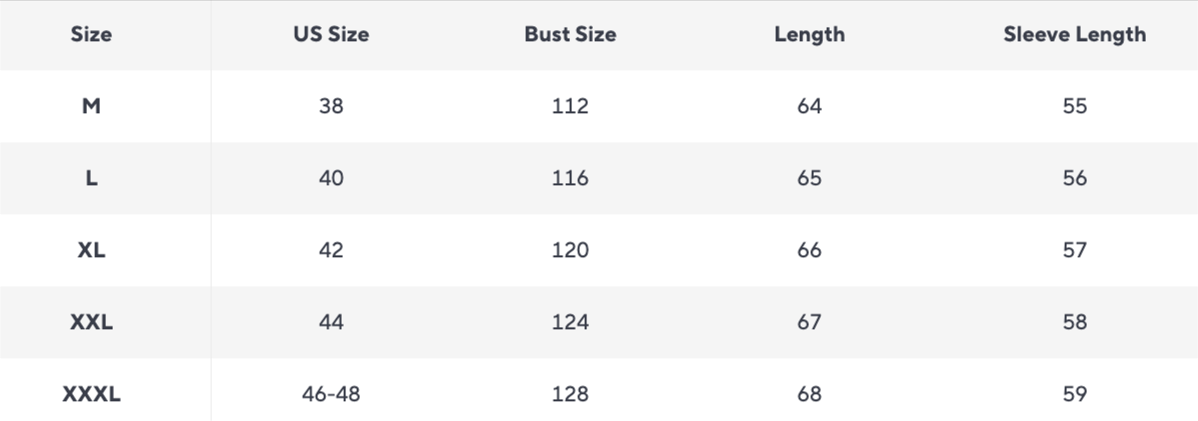Screen dimensions: 1198x421
Task: Select the L size row label
Action: [x=91, y=178]
